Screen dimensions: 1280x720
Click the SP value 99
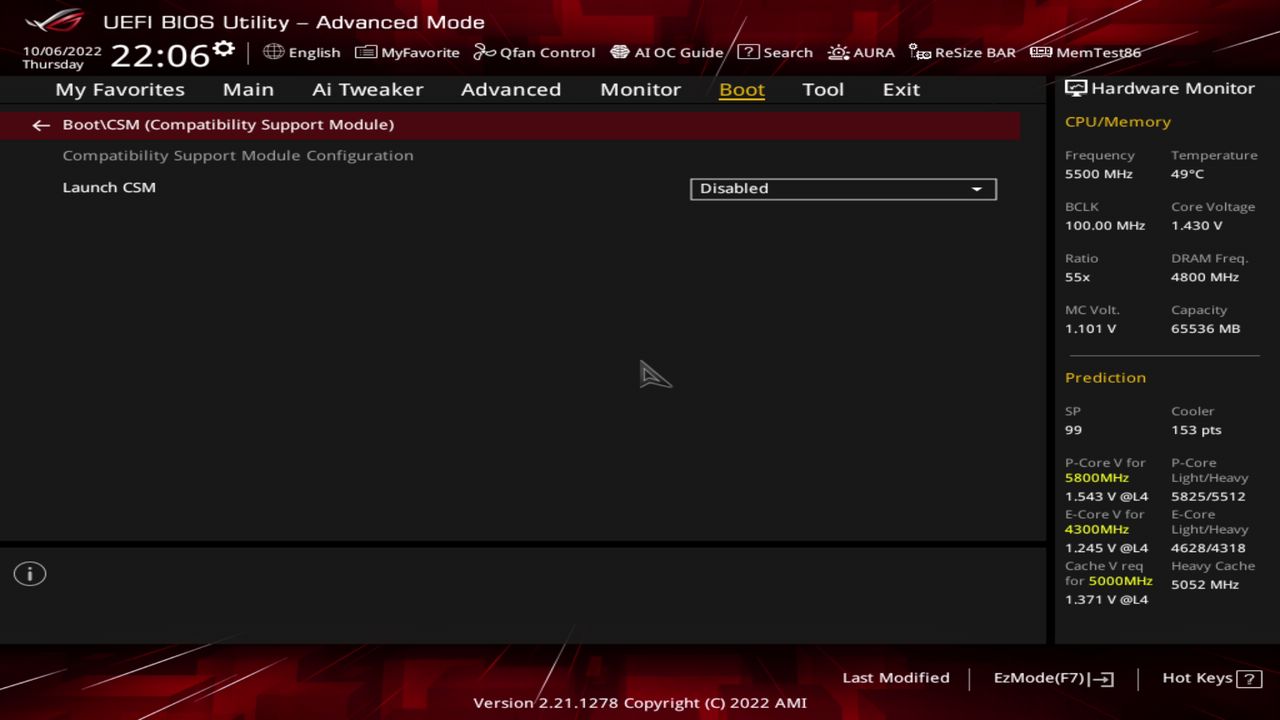point(1074,430)
